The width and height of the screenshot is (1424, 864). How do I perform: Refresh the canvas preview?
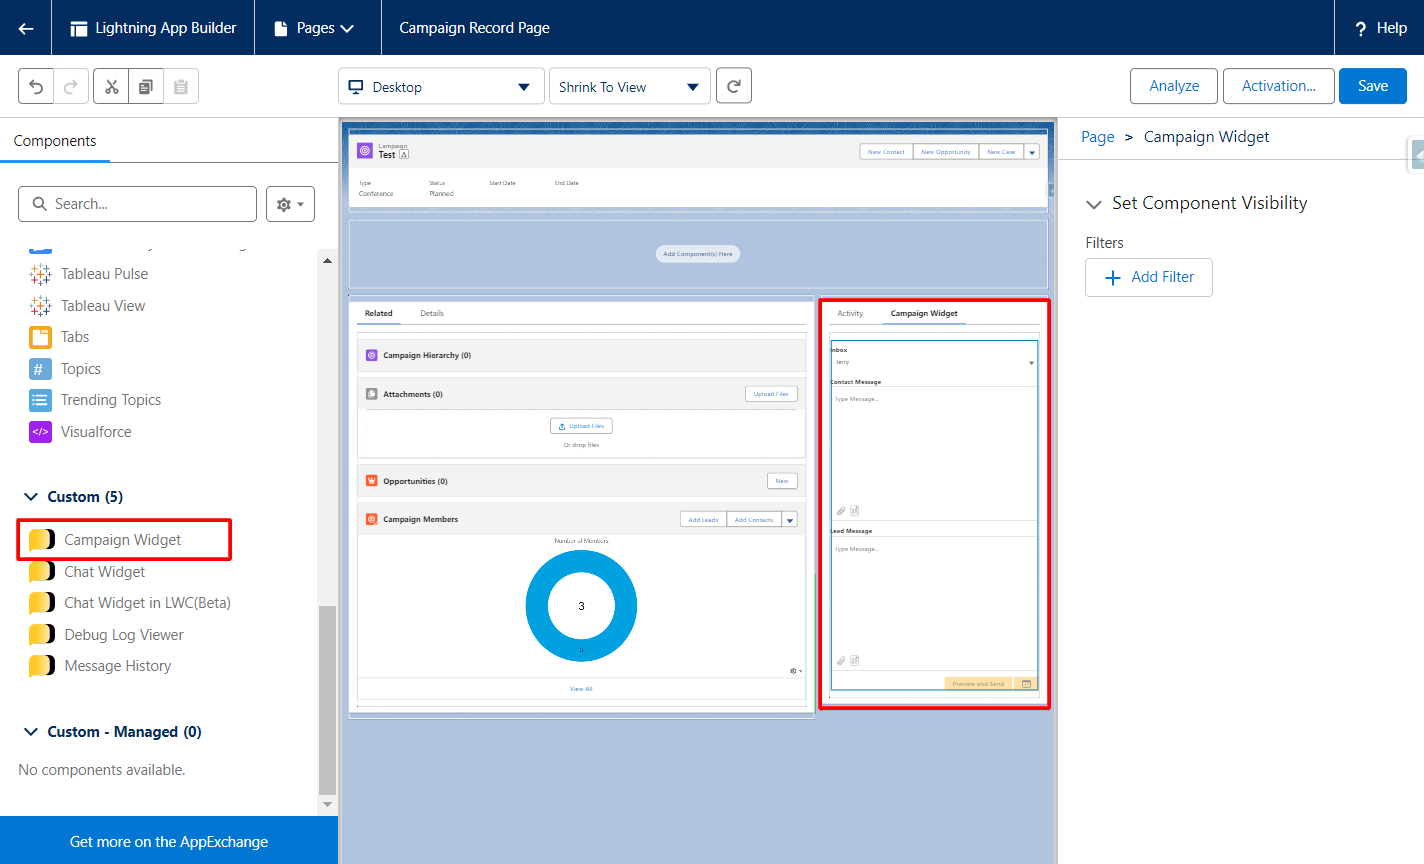[x=734, y=86]
